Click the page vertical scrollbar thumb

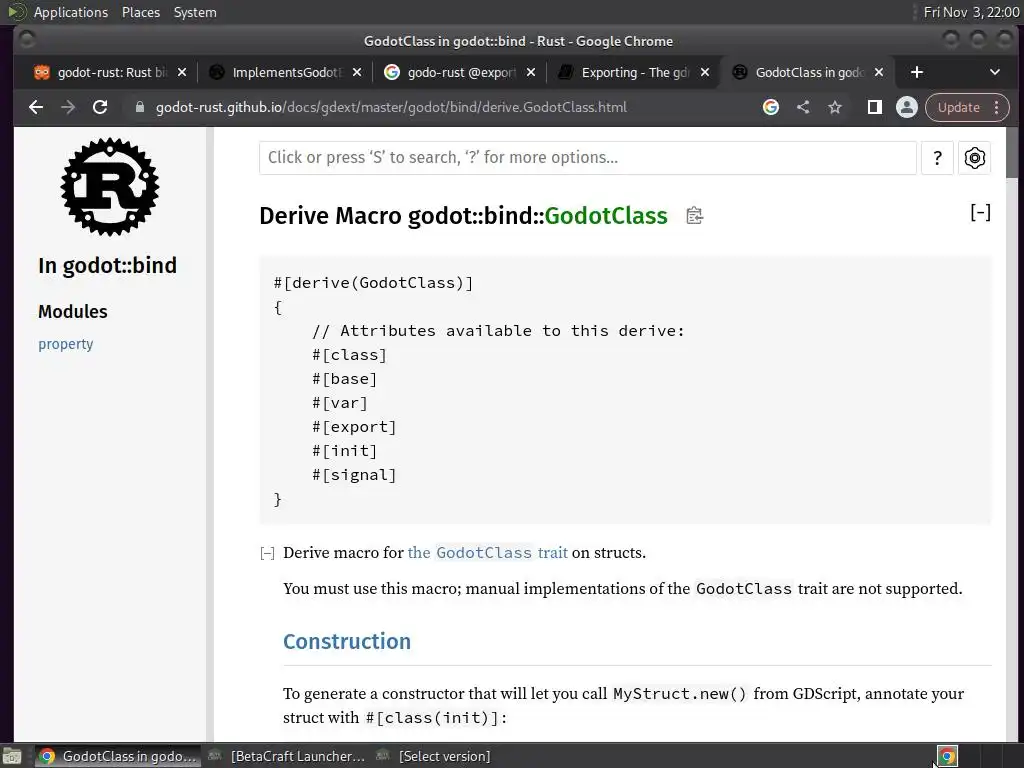(x=1012, y=152)
